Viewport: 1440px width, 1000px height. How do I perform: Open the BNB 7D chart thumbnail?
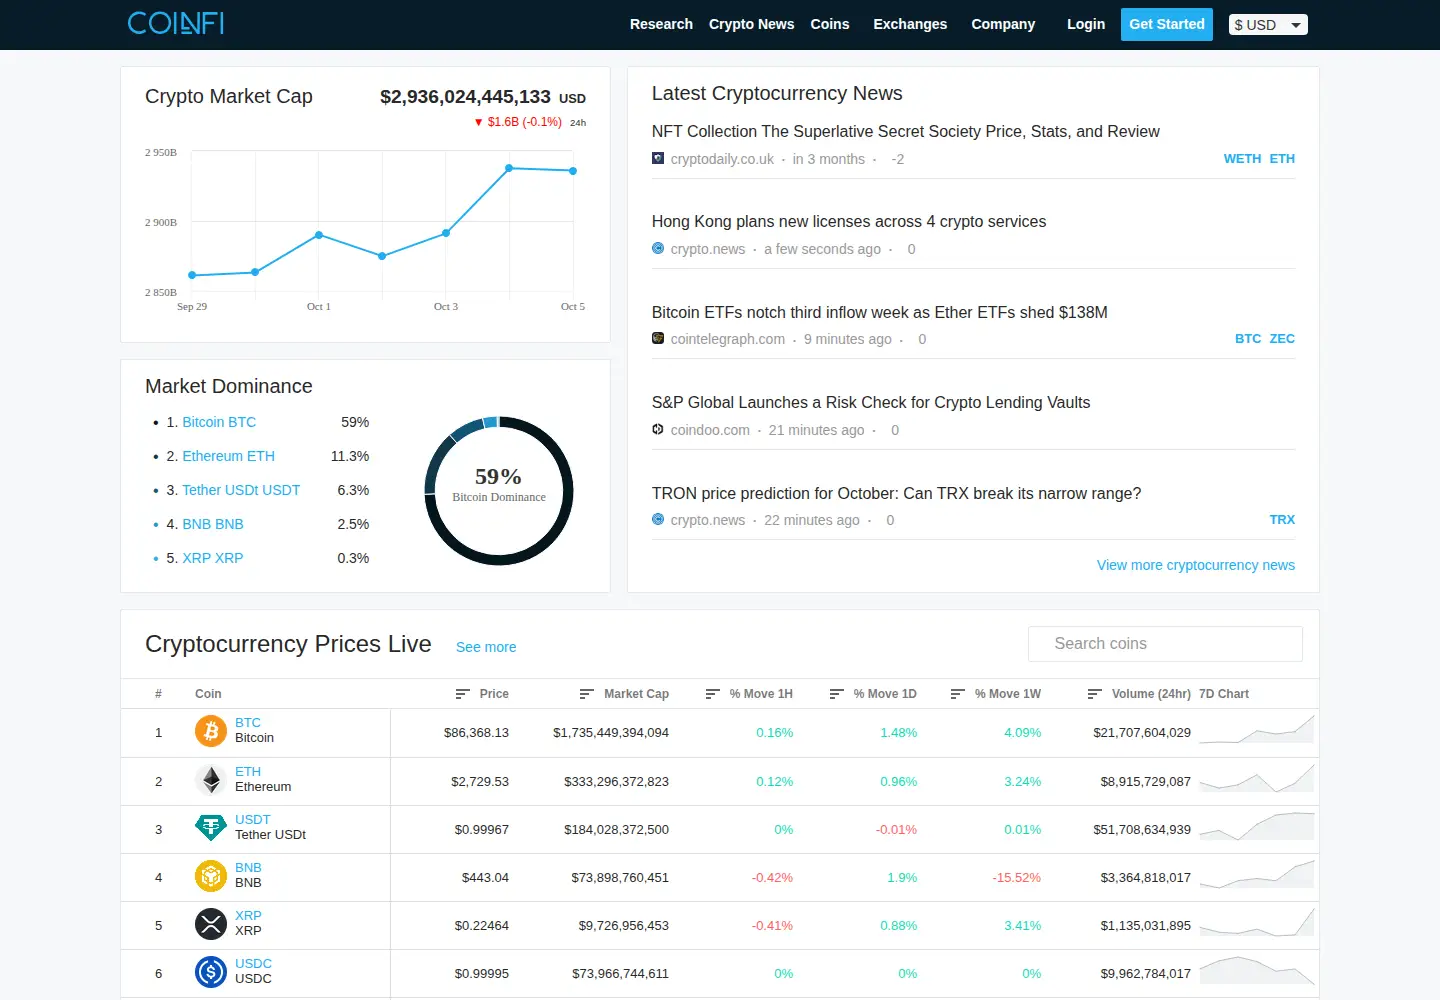coord(1257,873)
